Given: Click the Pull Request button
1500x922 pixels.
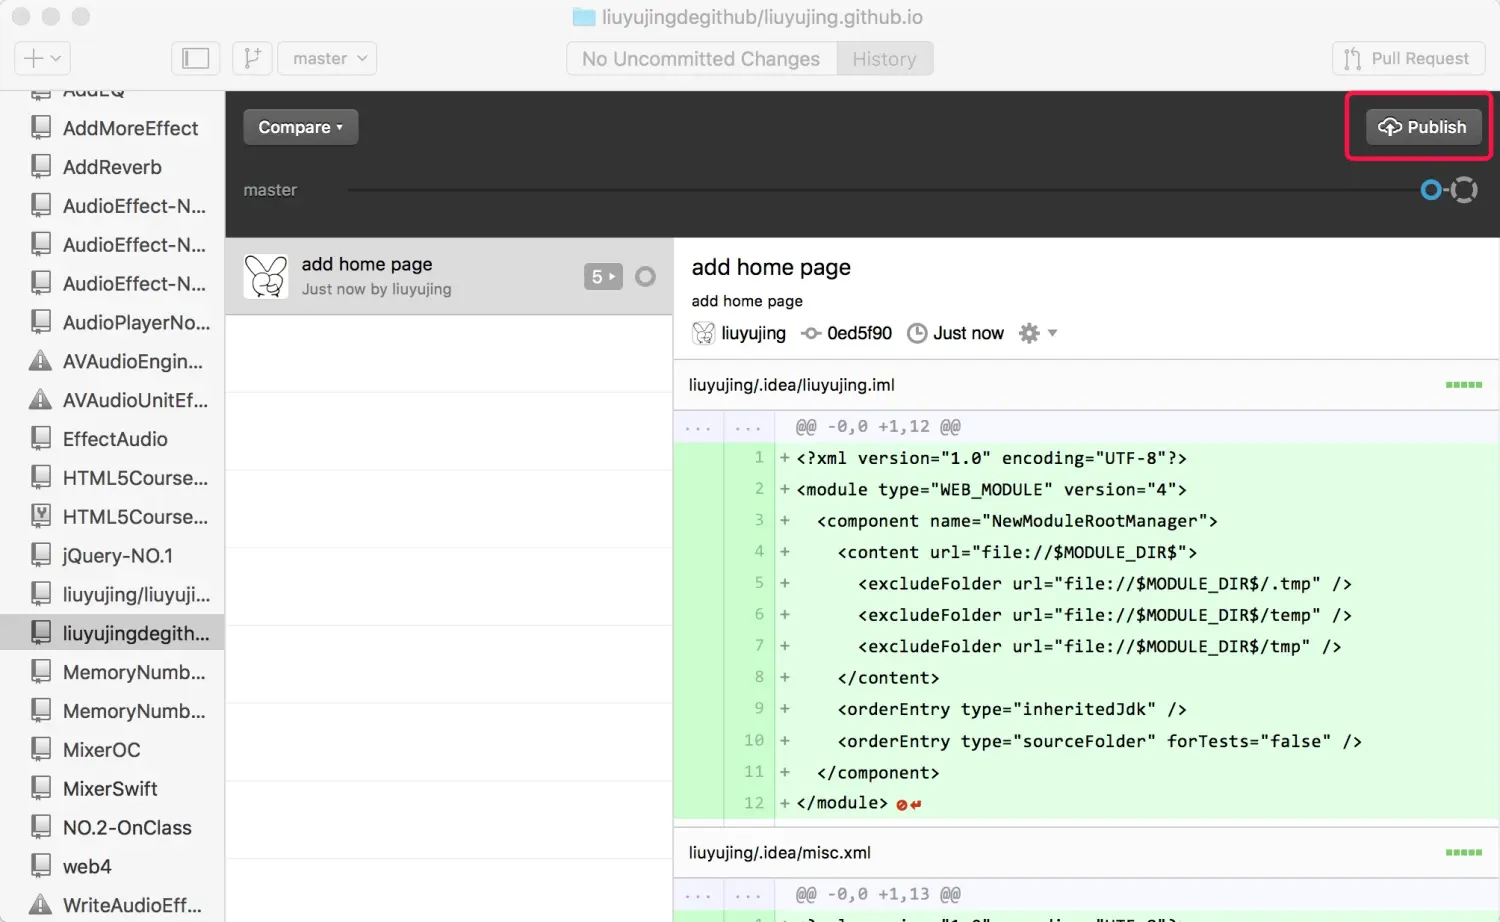Looking at the screenshot, I should [x=1407, y=58].
